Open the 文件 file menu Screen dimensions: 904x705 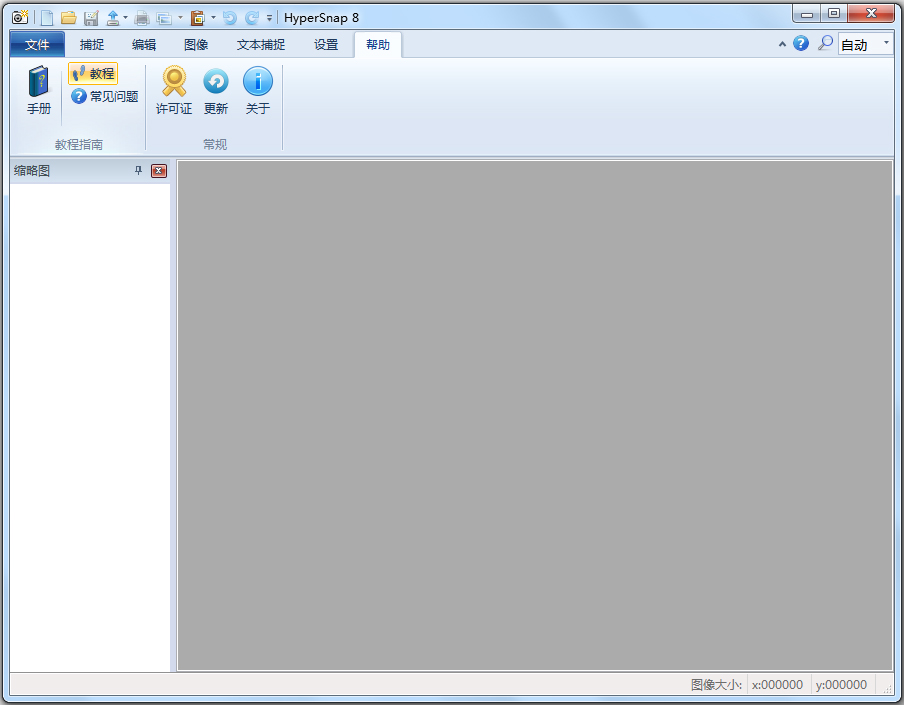tap(37, 44)
